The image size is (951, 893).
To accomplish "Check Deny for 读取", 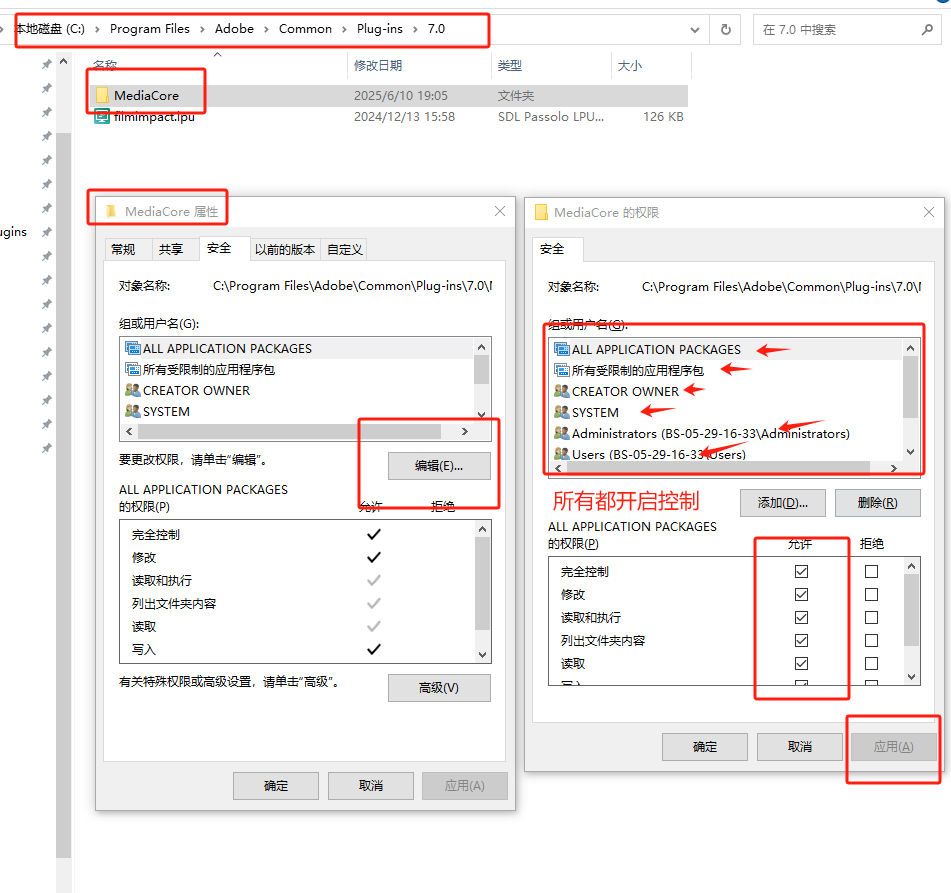I will 872,664.
